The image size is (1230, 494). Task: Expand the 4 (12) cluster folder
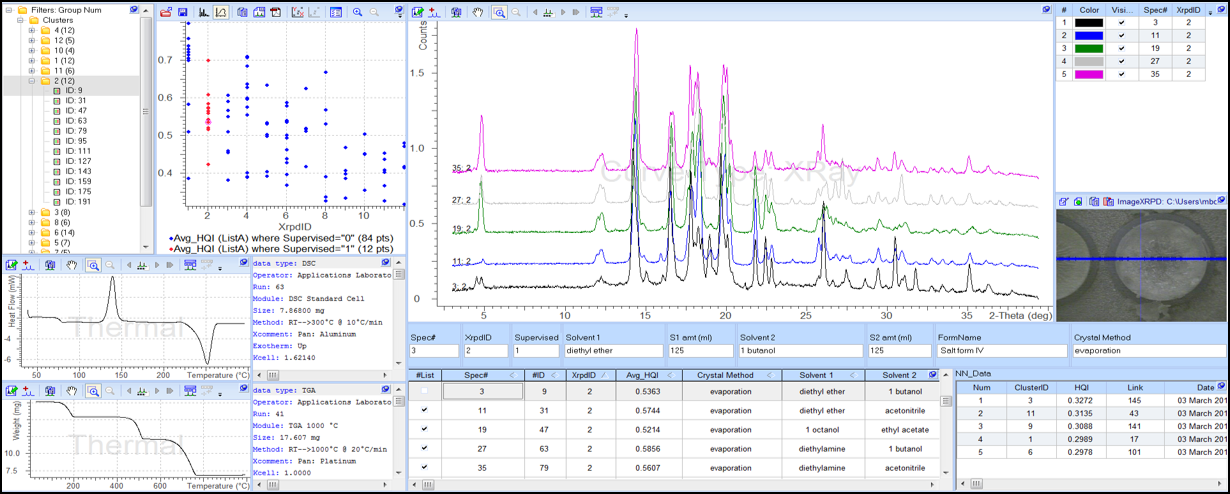(32, 30)
